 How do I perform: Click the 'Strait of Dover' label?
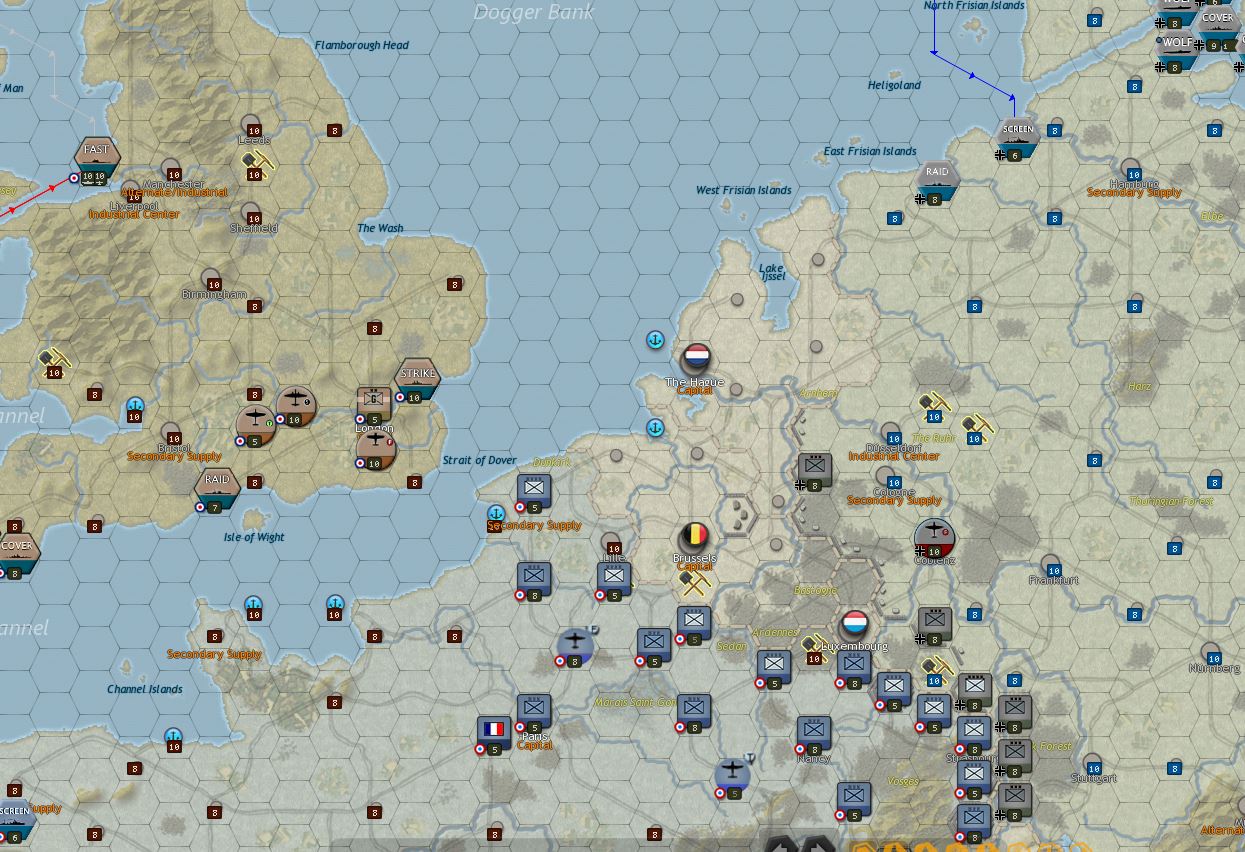click(x=479, y=460)
